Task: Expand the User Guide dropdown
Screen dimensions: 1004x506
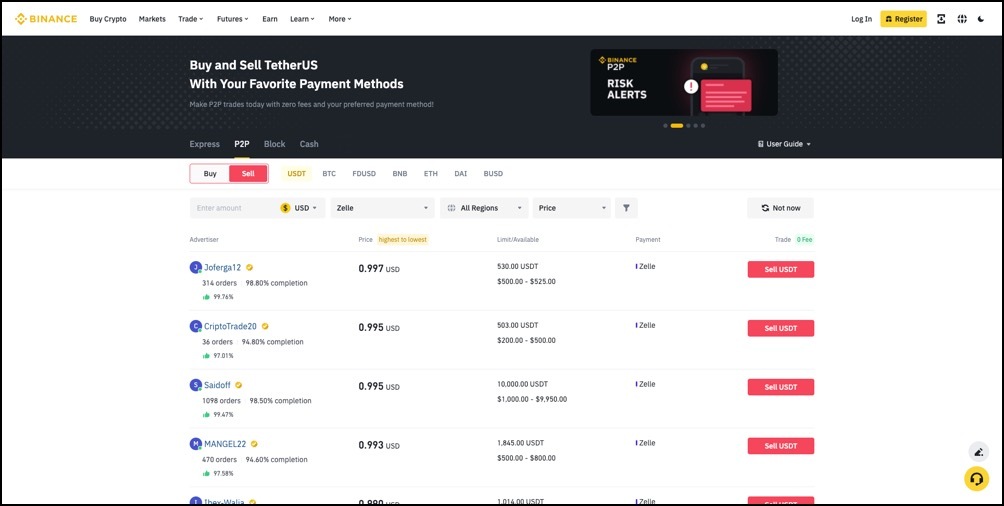Action: click(784, 144)
